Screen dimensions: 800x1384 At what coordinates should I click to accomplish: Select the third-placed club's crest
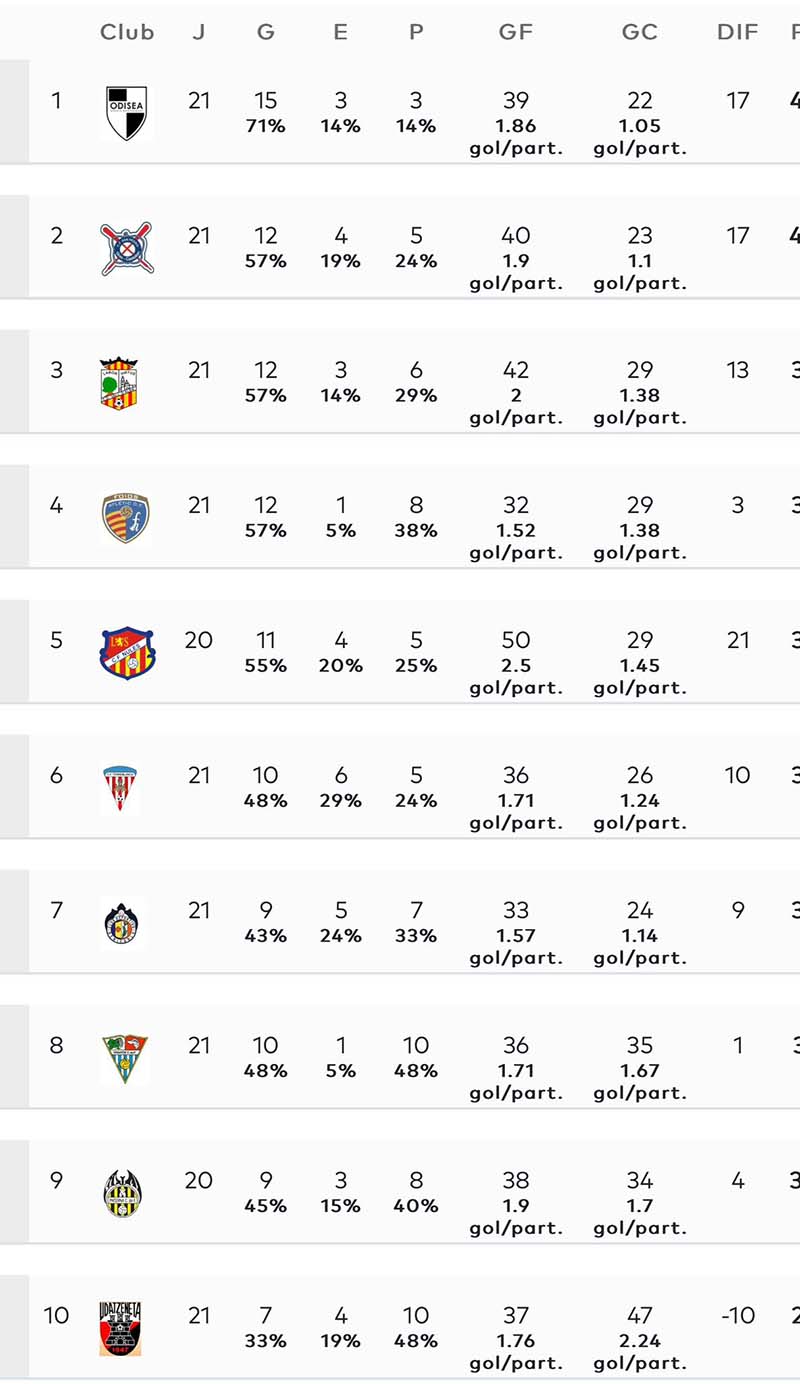119,383
